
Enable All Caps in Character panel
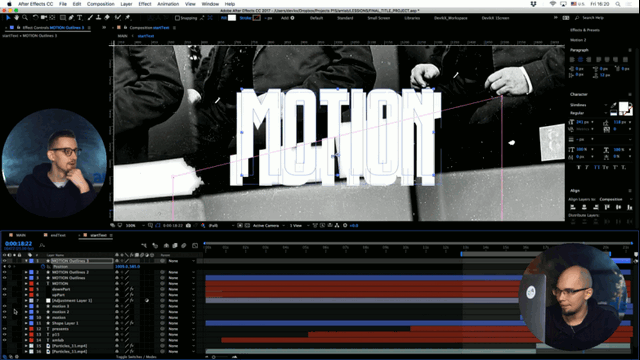(x=597, y=167)
